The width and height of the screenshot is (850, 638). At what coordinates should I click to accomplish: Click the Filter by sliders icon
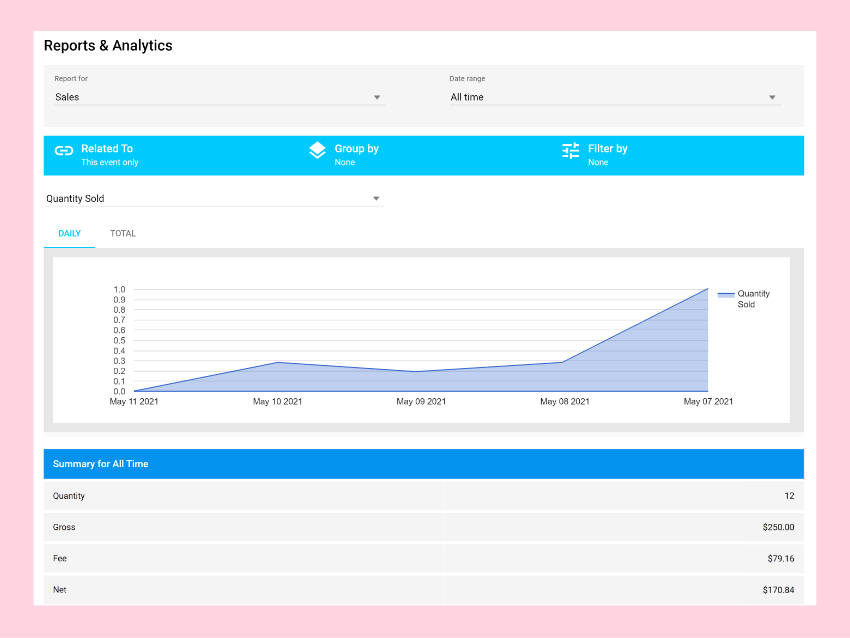click(x=571, y=151)
